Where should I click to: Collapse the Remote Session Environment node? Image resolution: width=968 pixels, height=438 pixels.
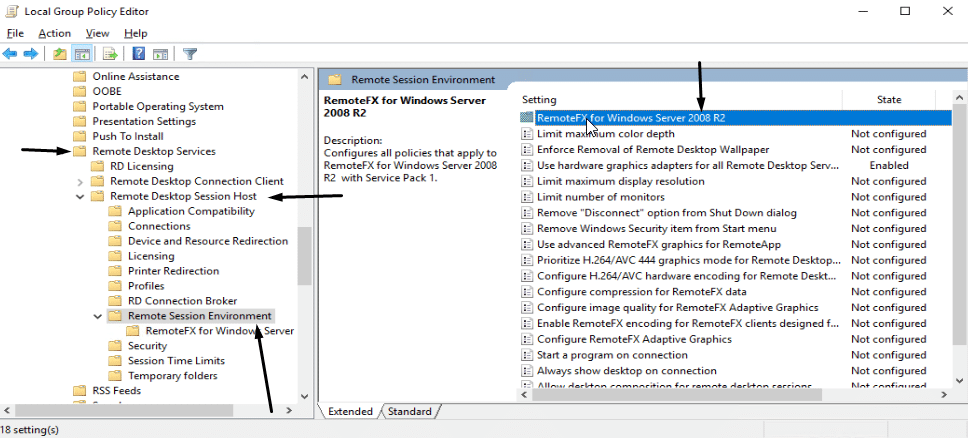pos(97,316)
